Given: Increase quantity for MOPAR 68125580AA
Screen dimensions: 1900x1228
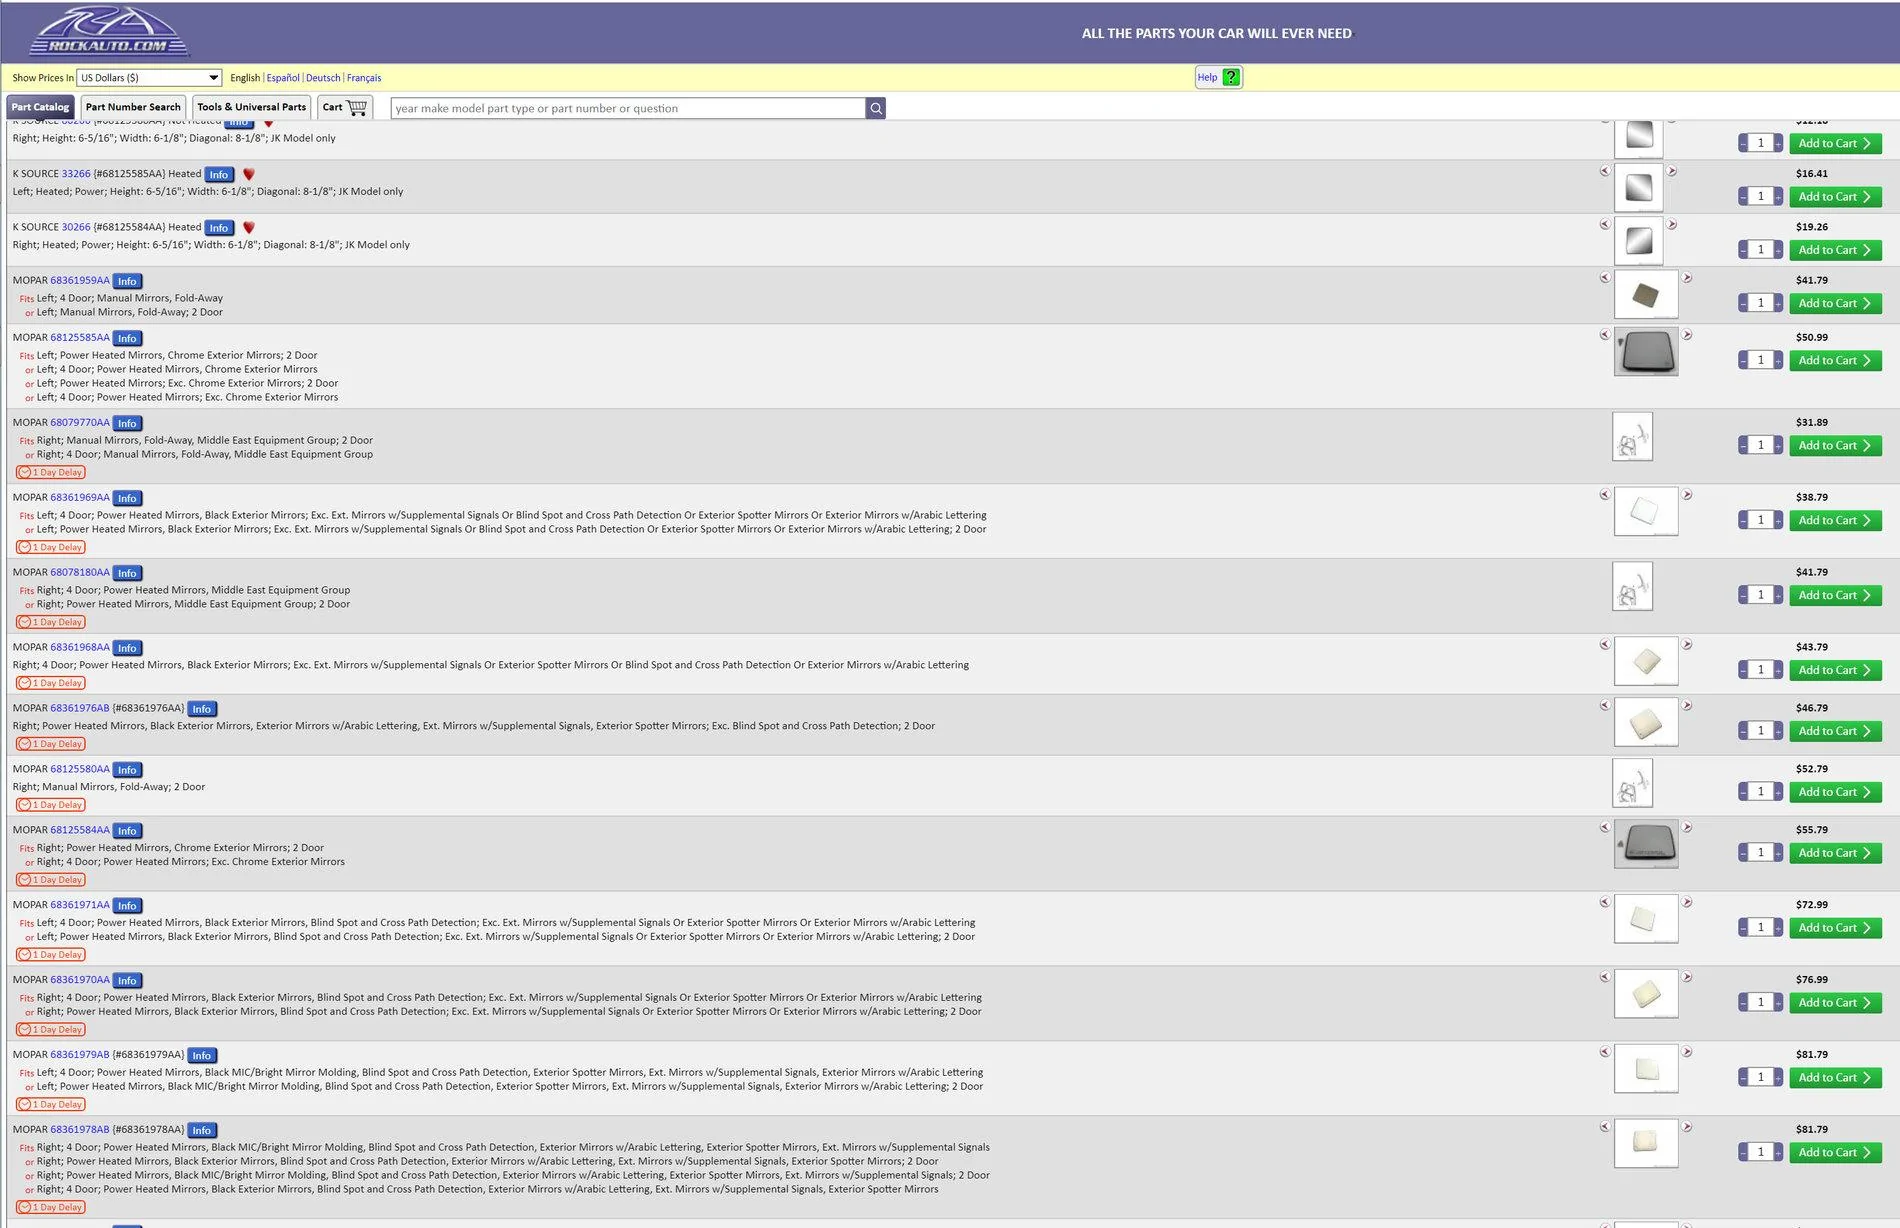Looking at the screenshot, I should point(1778,792).
